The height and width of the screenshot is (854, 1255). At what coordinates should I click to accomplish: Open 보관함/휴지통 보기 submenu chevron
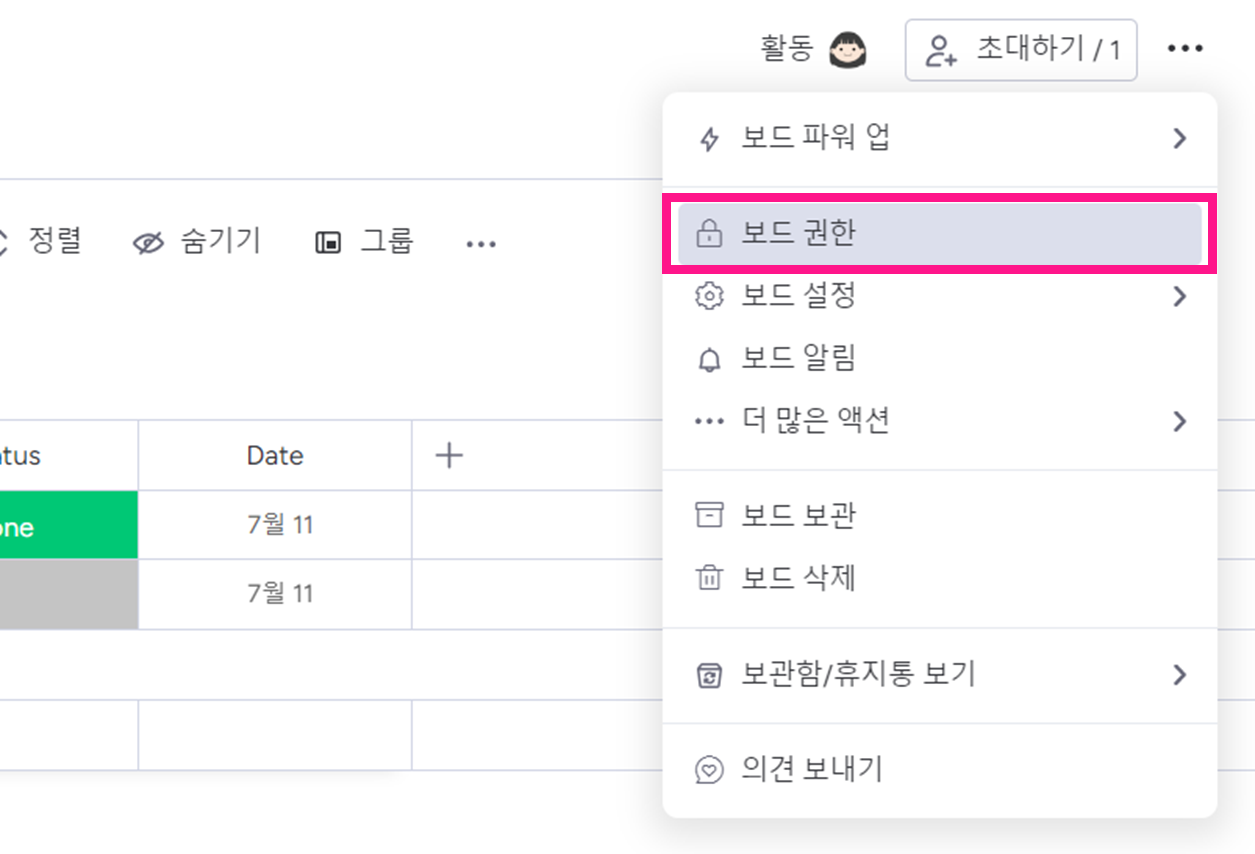[1180, 675]
